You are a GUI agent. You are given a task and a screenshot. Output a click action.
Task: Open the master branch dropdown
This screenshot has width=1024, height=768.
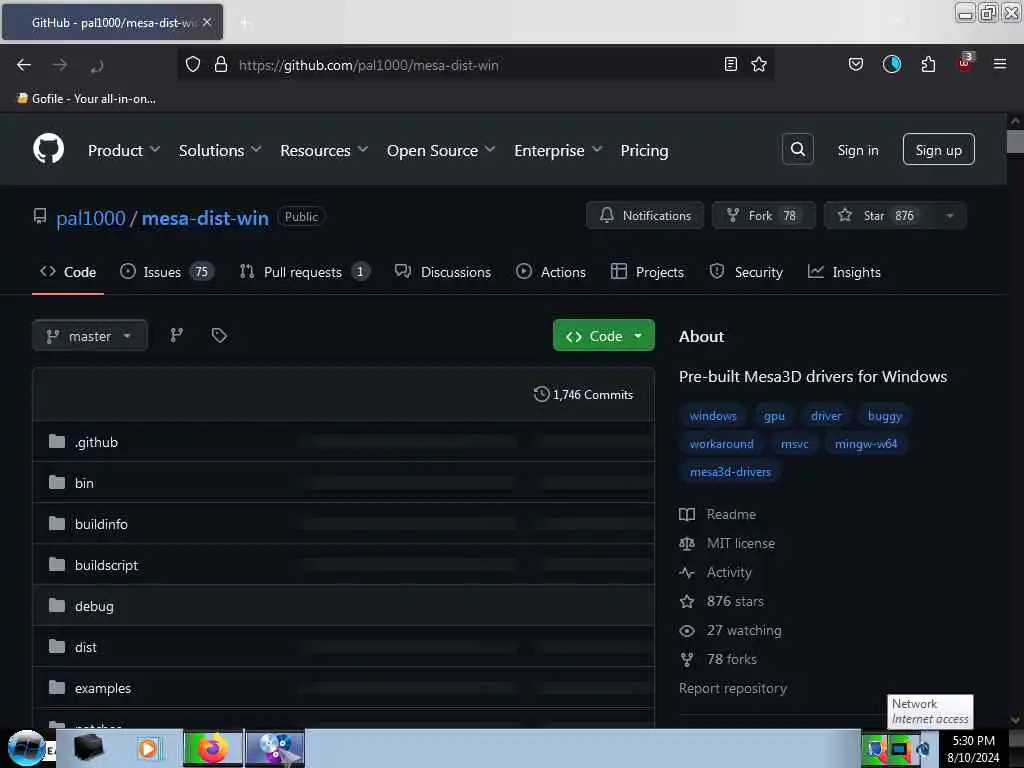pos(89,336)
